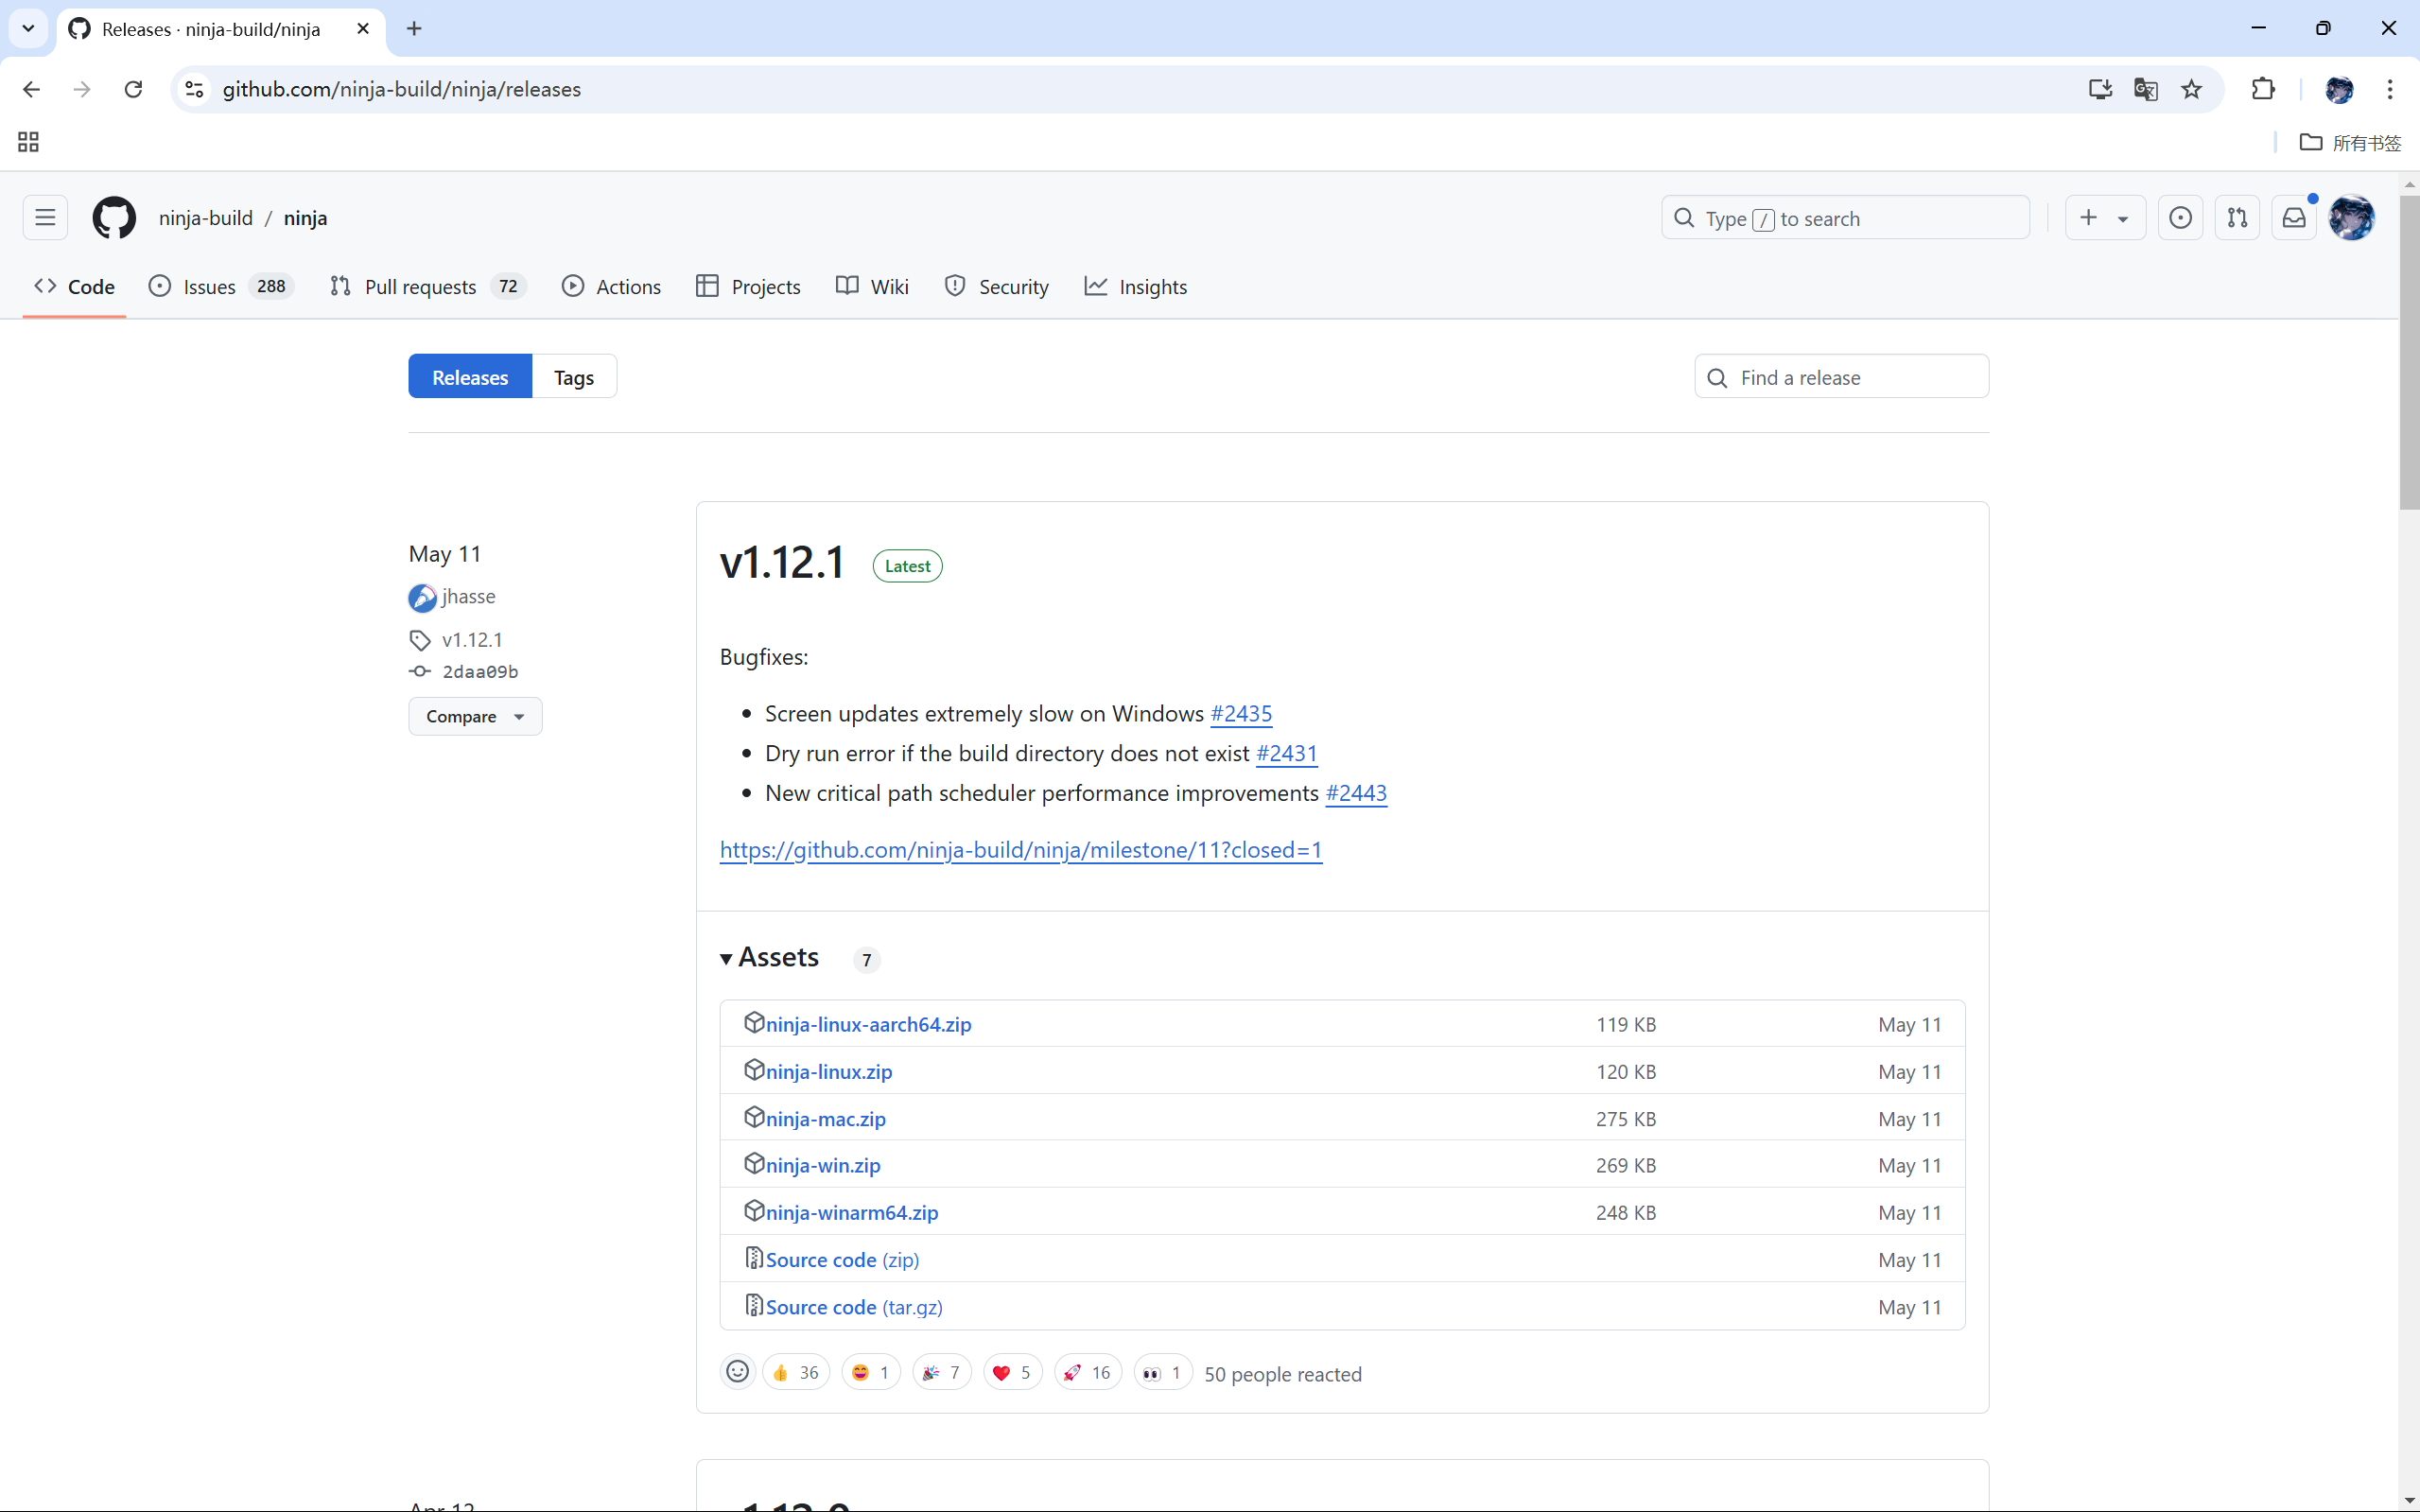Click the heart reaction with 5

[x=1013, y=1372]
